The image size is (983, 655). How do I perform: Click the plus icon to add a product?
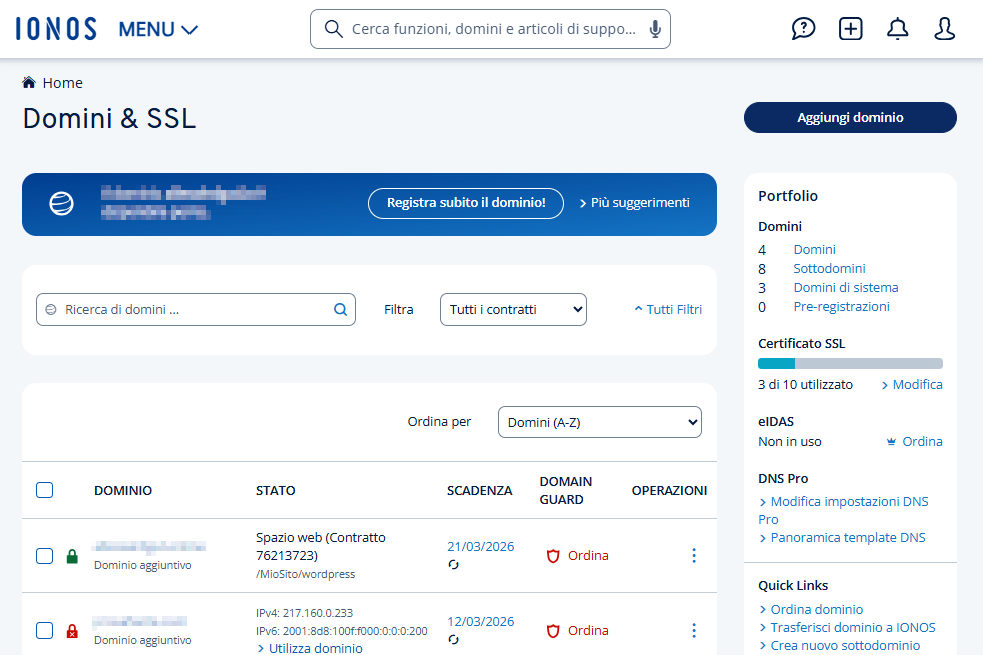[x=850, y=29]
